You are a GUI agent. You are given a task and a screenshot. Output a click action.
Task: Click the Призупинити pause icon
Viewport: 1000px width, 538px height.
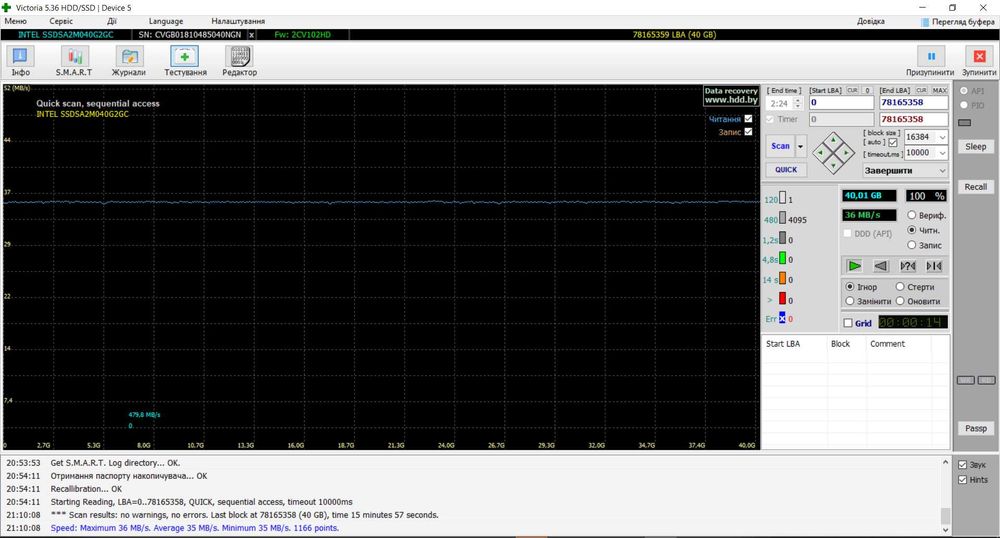point(931,58)
